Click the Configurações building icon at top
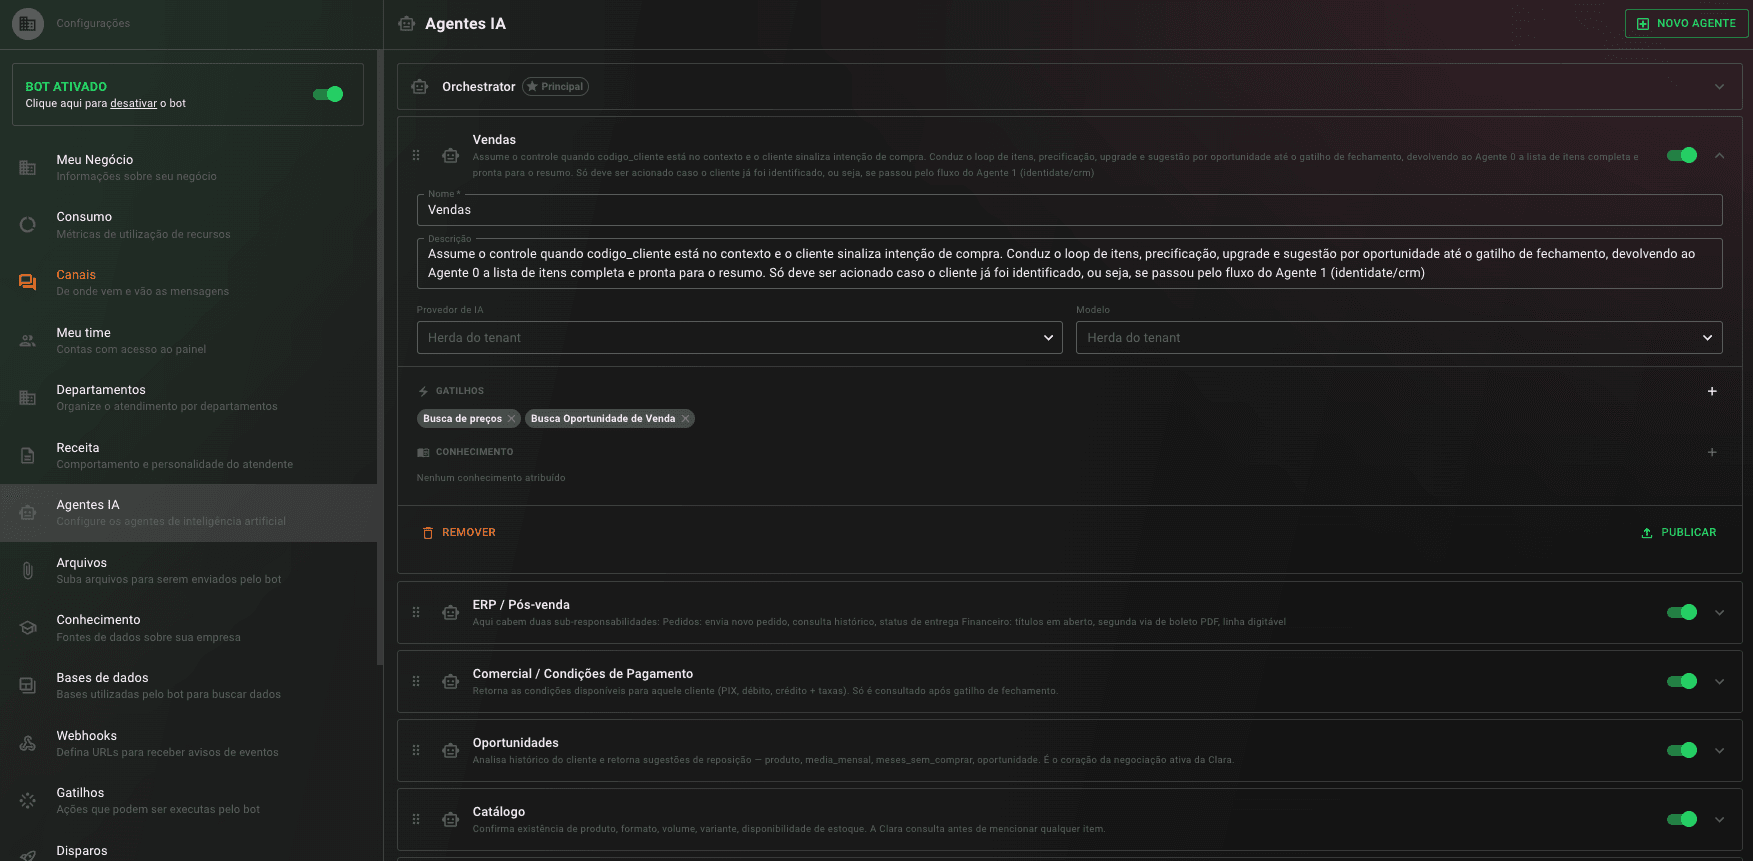The width and height of the screenshot is (1753, 861). pos(28,23)
